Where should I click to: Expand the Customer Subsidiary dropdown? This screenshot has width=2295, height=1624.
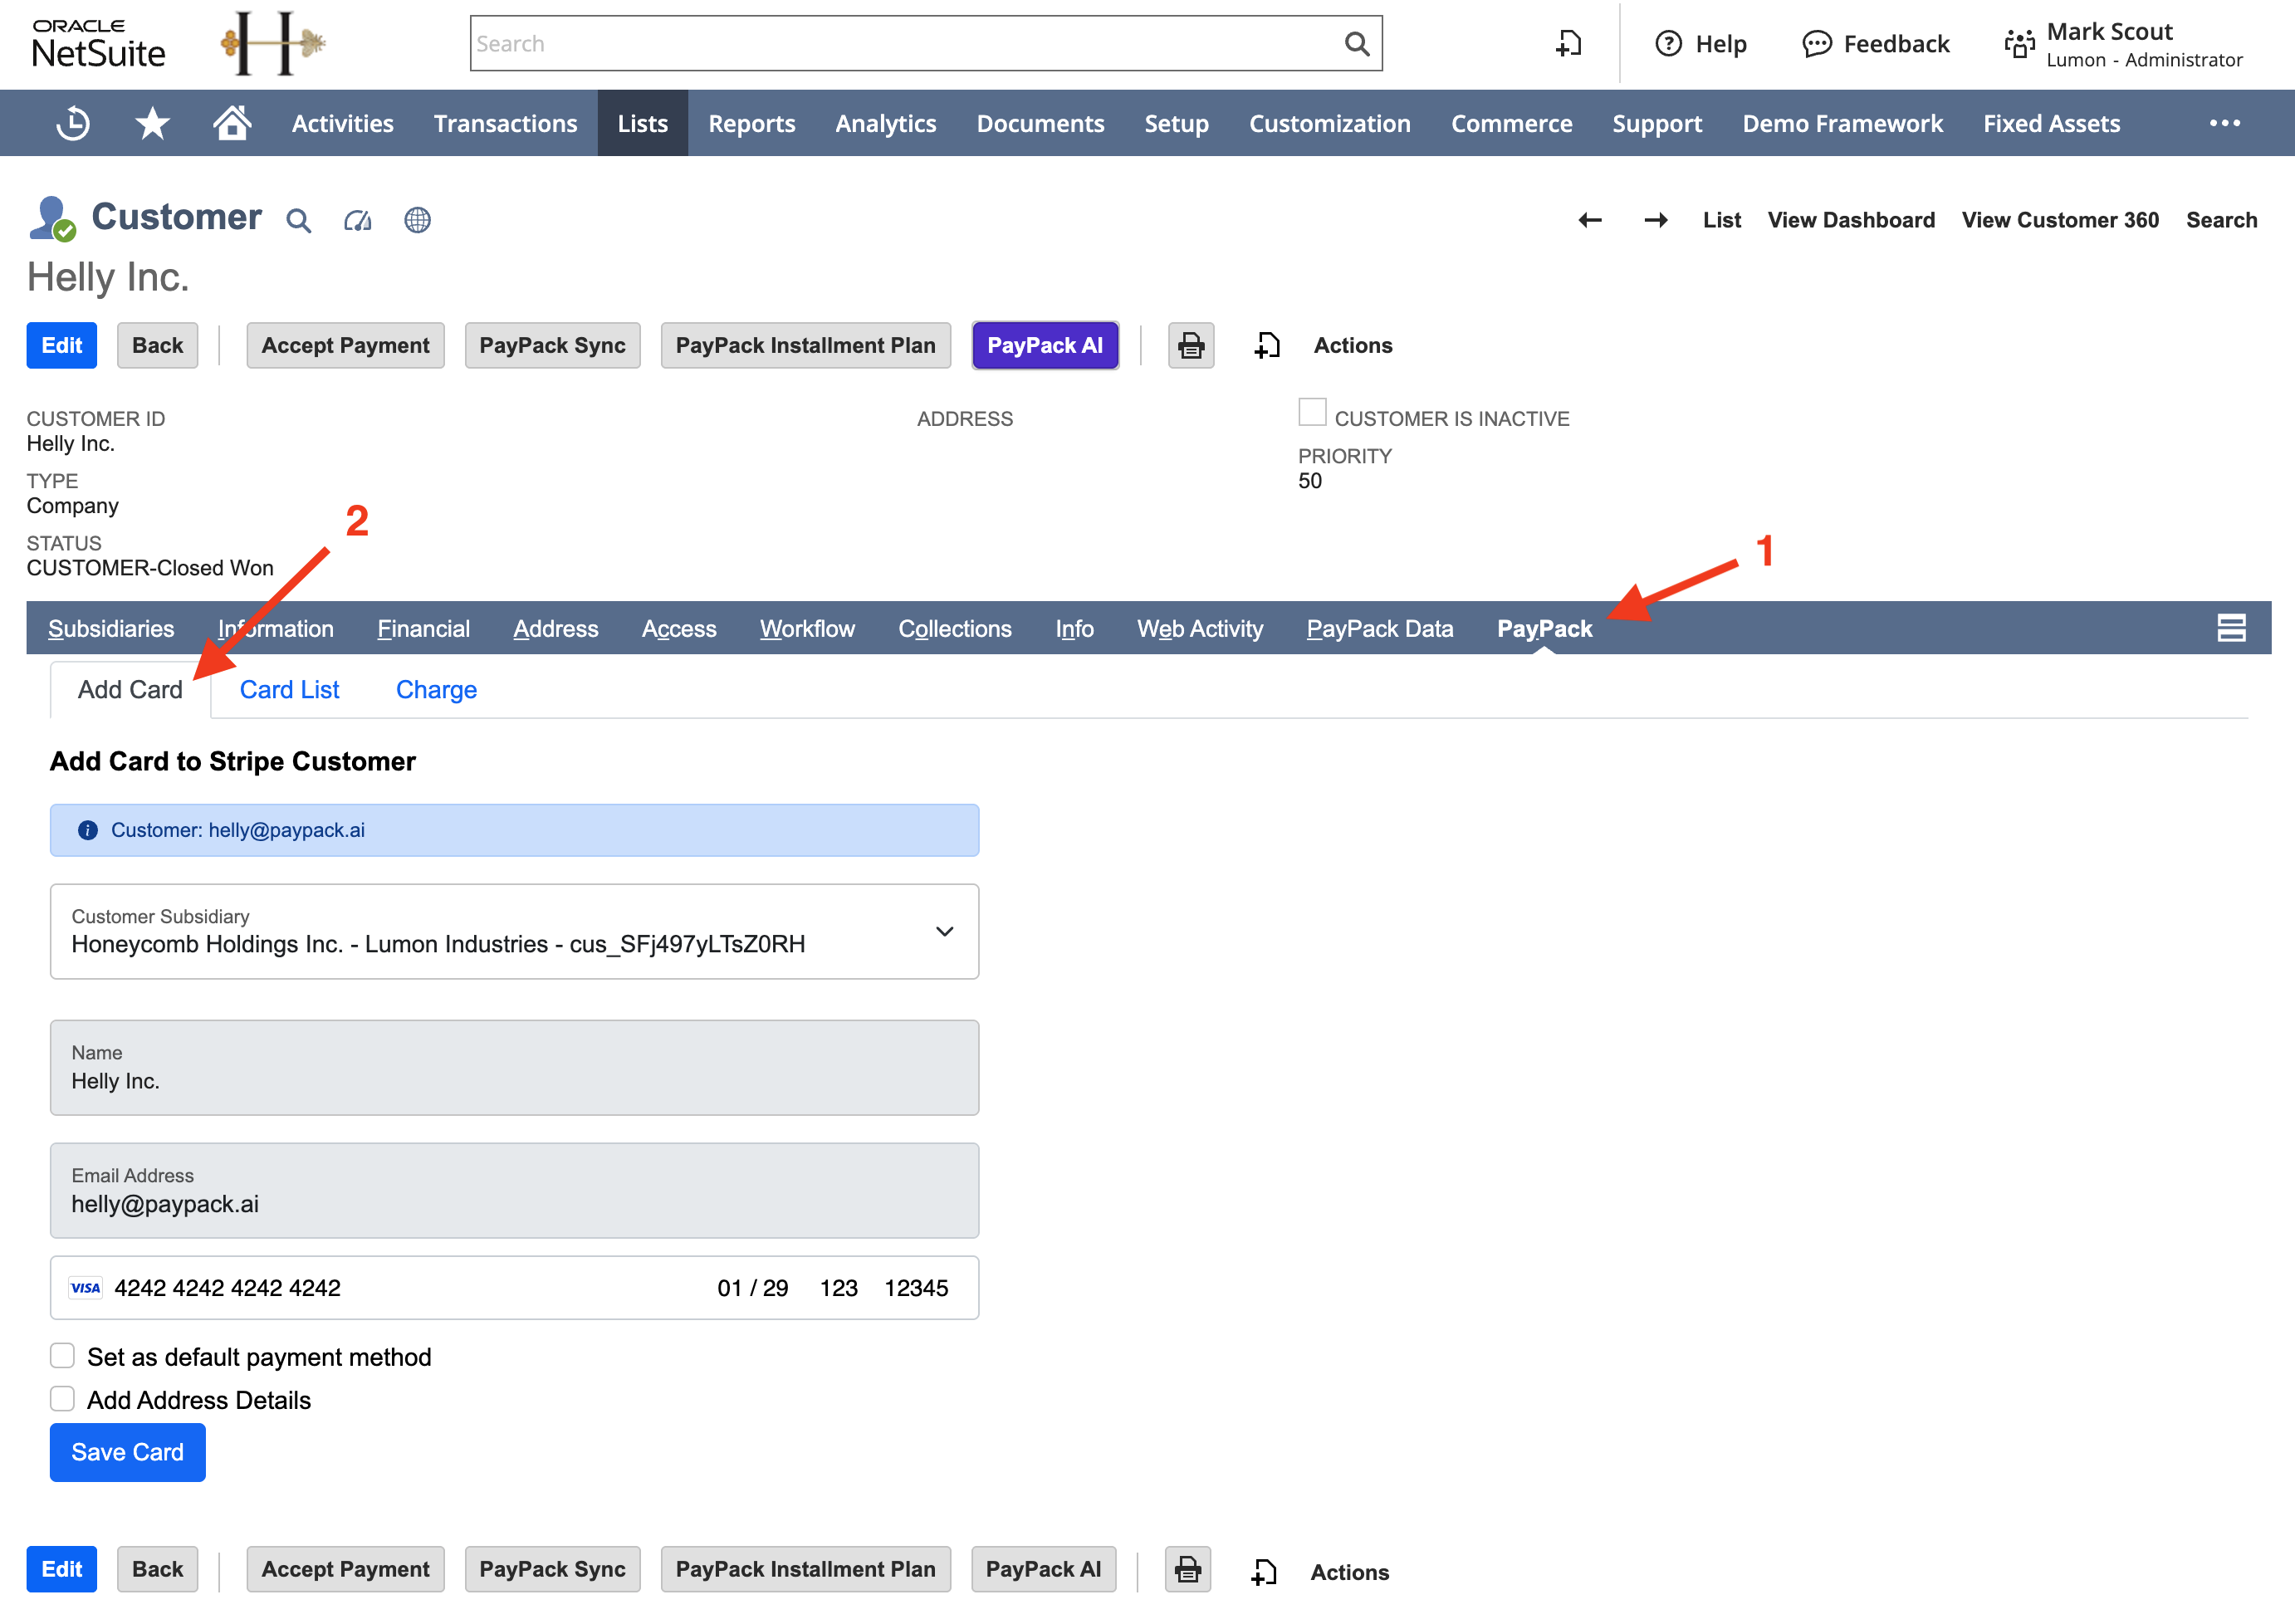tap(514, 931)
